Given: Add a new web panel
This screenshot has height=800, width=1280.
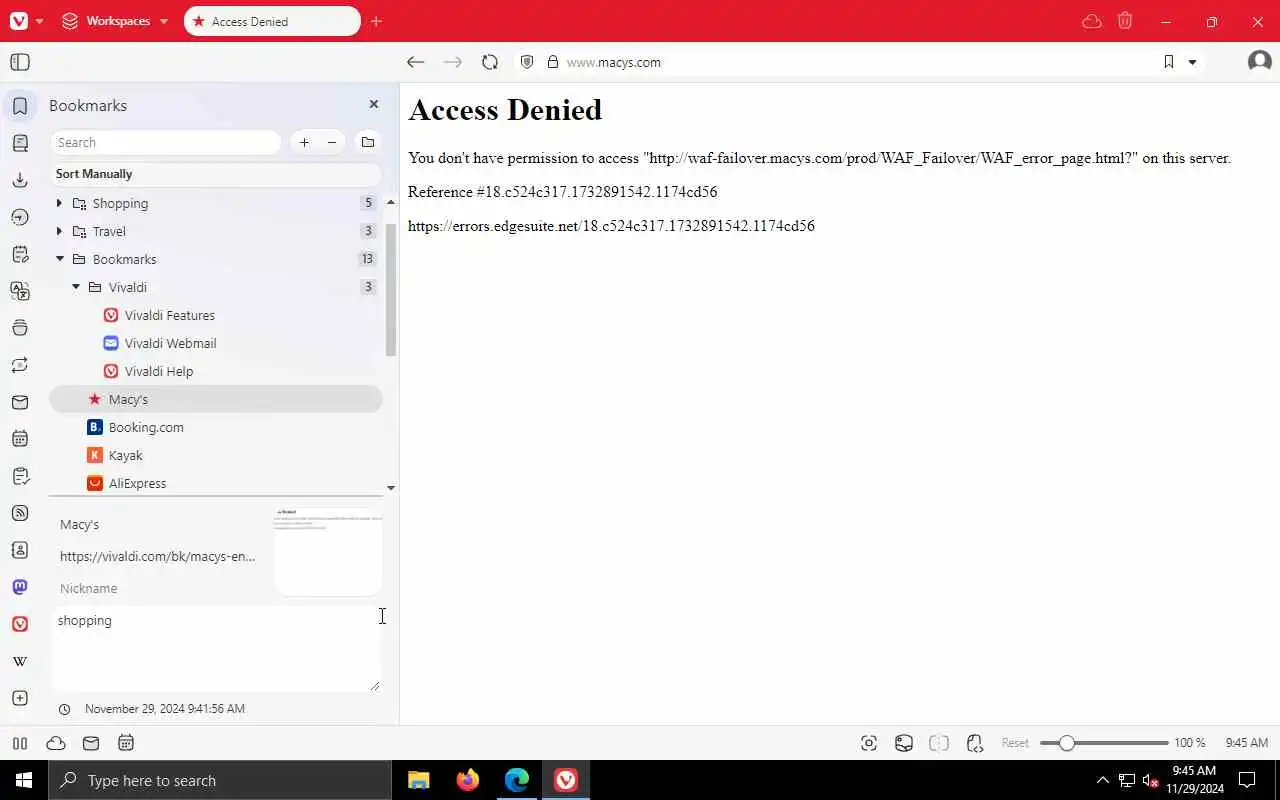Looking at the screenshot, I should tap(19, 698).
